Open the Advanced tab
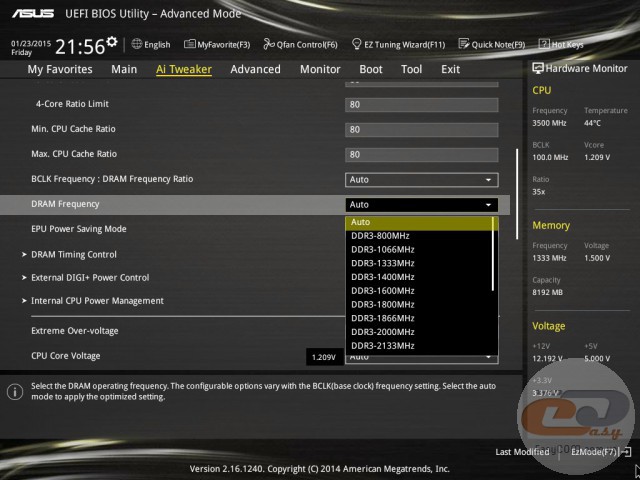640x480 pixels. click(x=256, y=69)
